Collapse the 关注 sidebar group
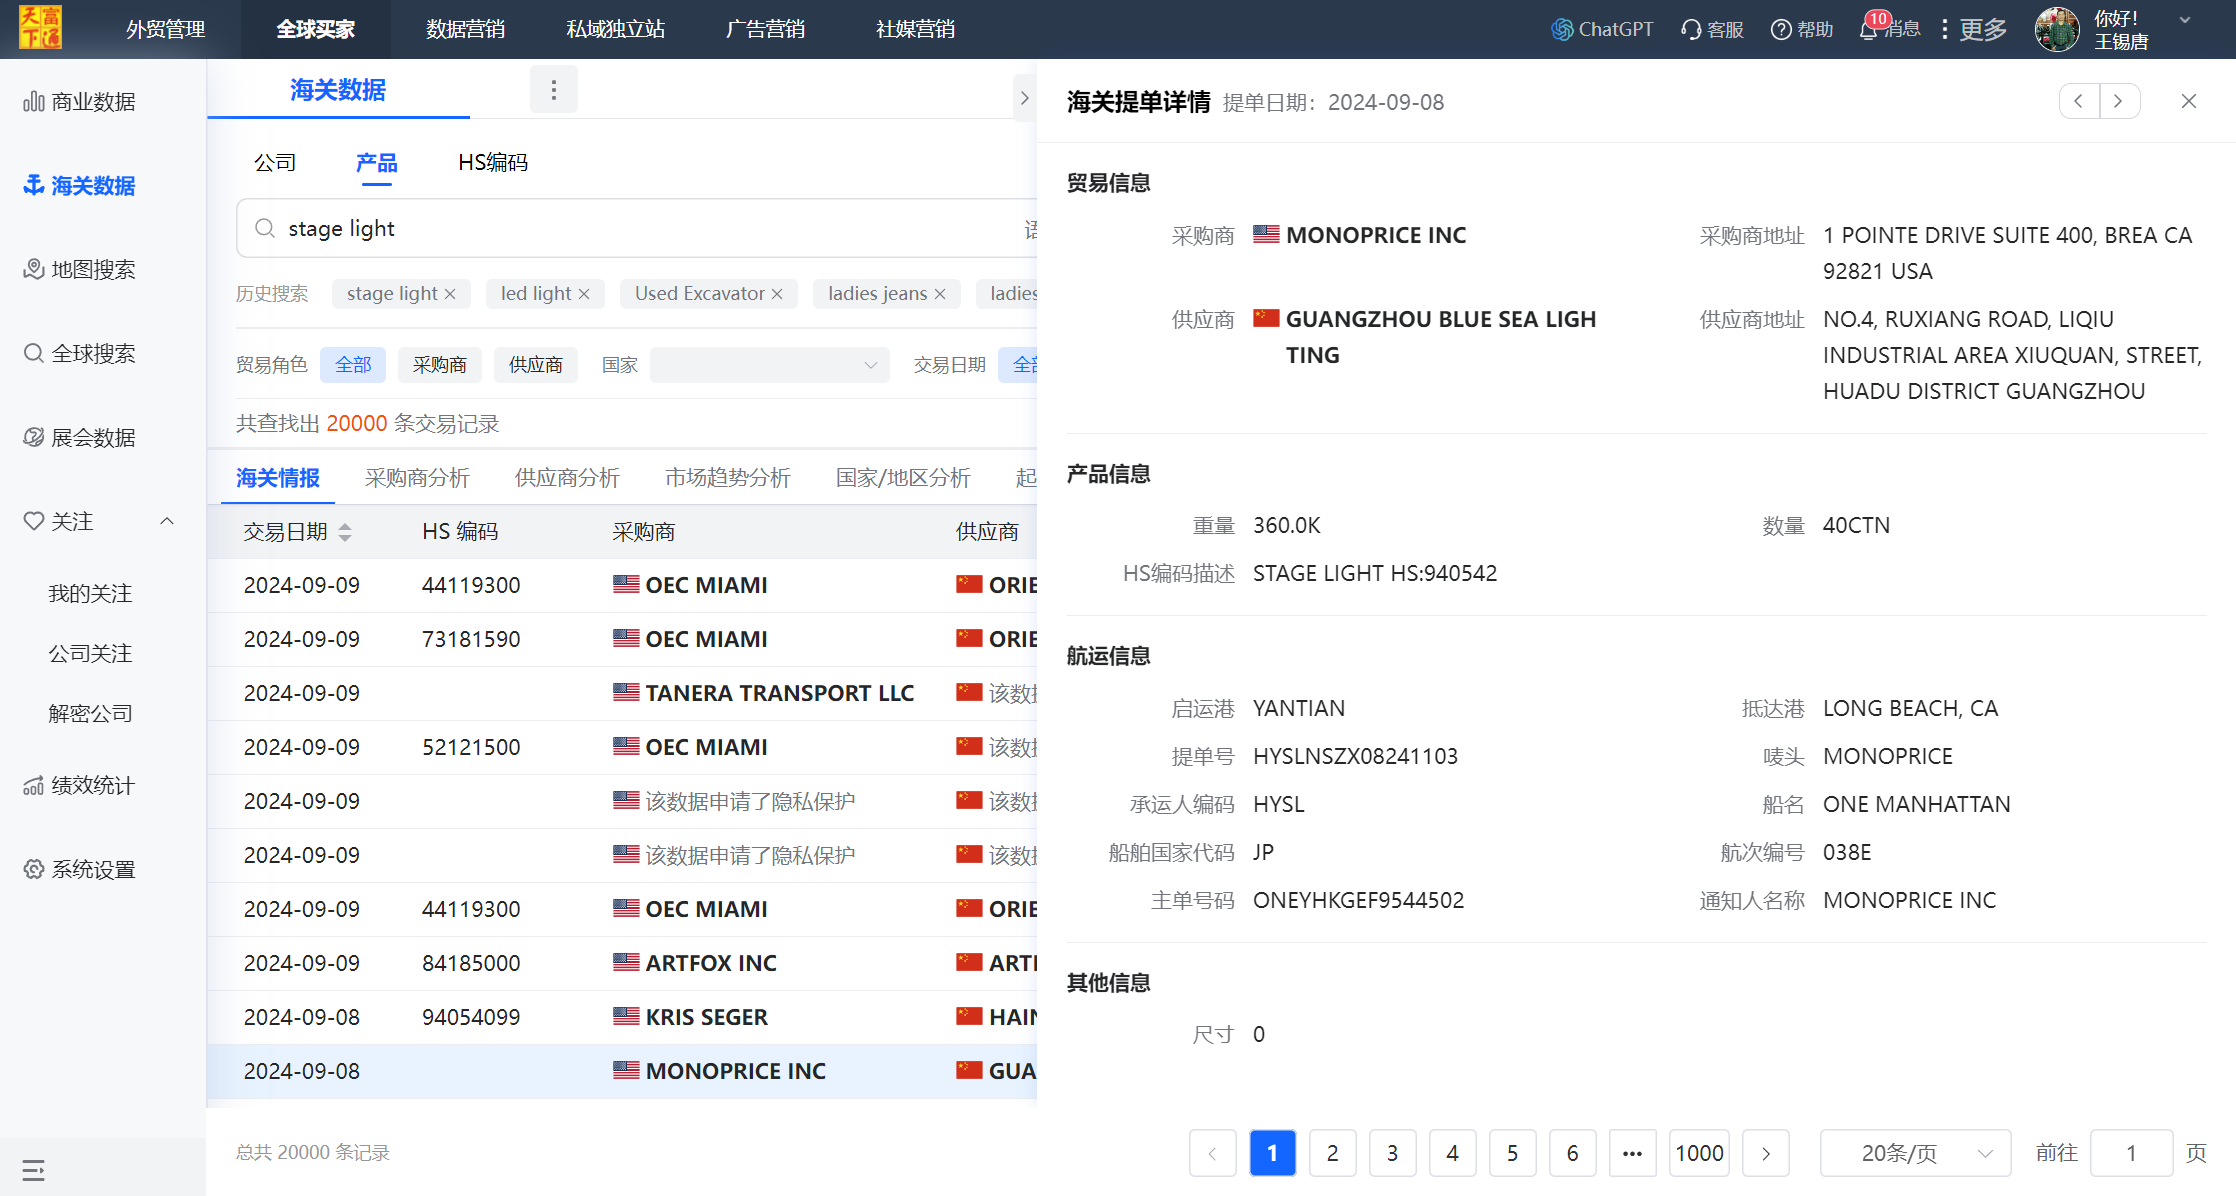 click(x=167, y=521)
